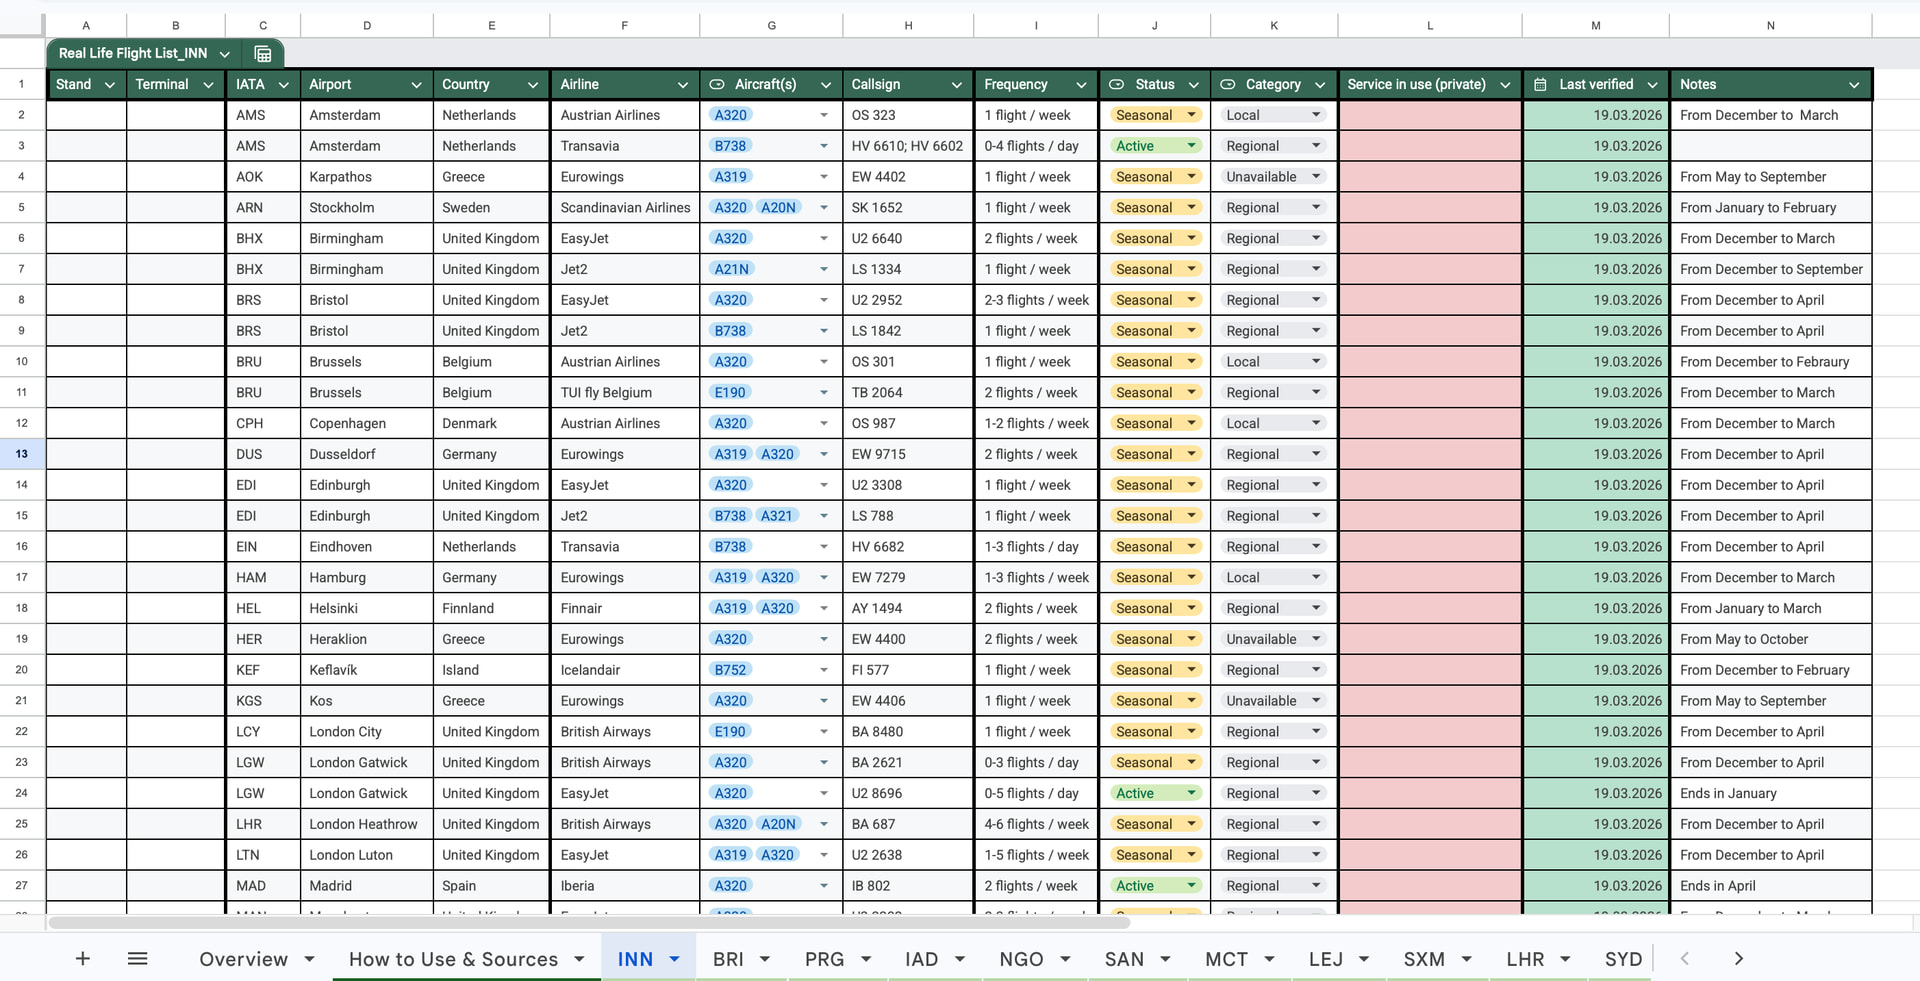Open the all sheets list icon
This screenshot has width=1920, height=981.
138,959
